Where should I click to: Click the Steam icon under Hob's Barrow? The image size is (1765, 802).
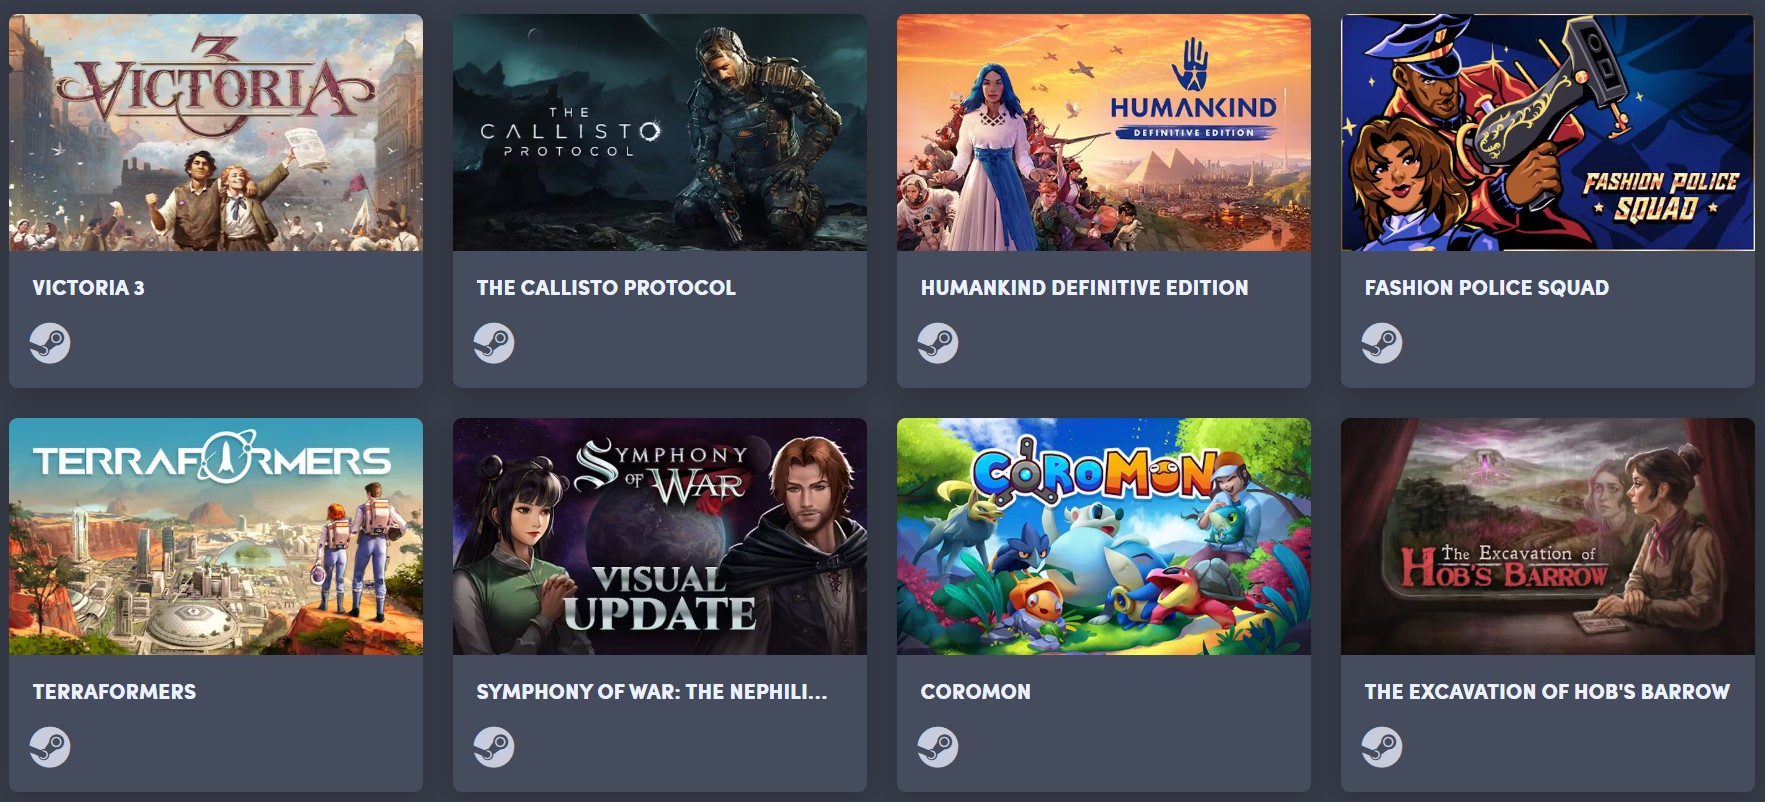pyautogui.click(x=1382, y=747)
